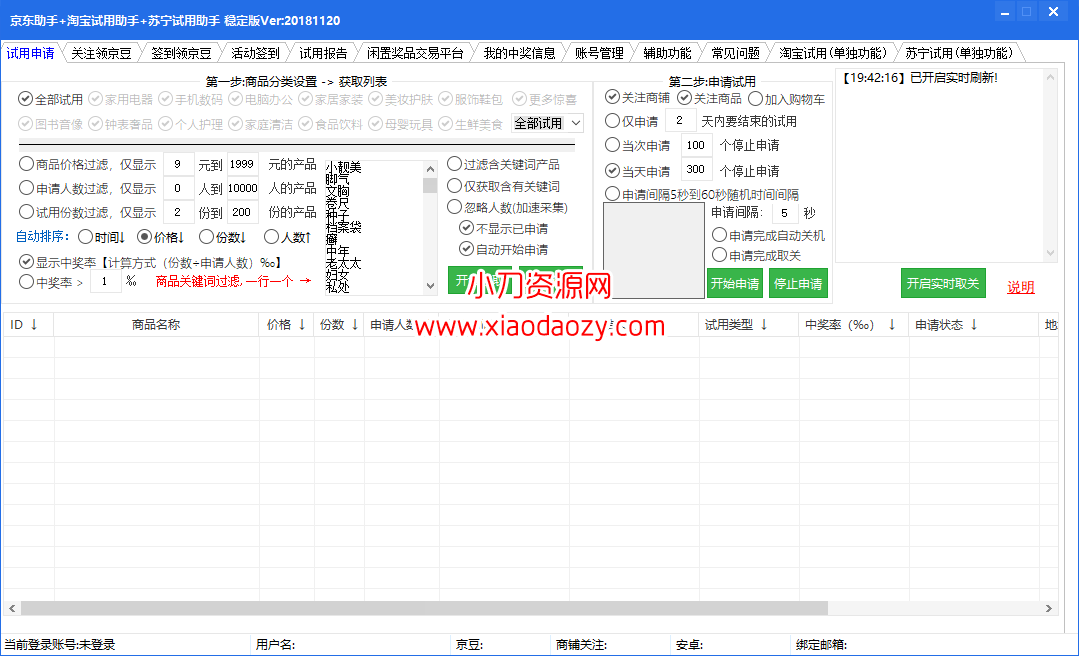Sort table by 价格 column header

click(286, 324)
